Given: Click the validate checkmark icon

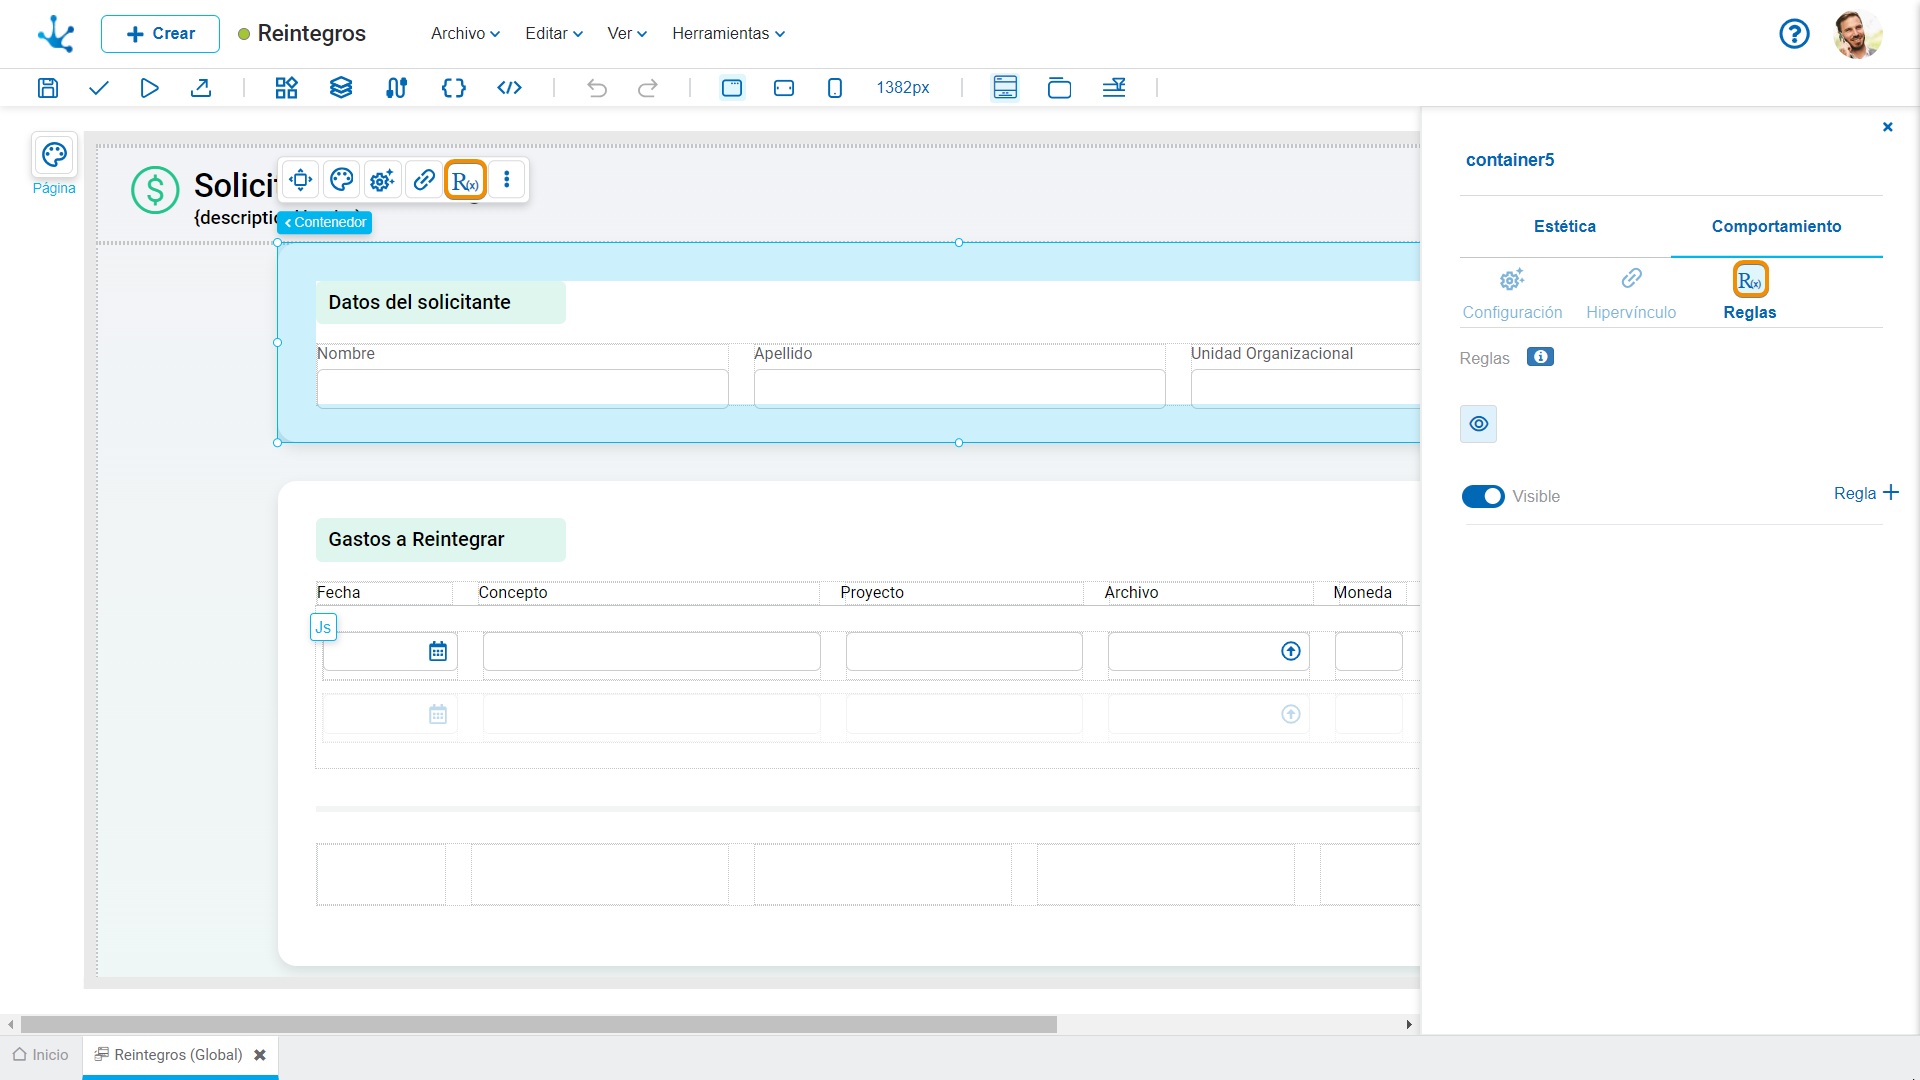Looking at the screenshot, I should 98,88.
